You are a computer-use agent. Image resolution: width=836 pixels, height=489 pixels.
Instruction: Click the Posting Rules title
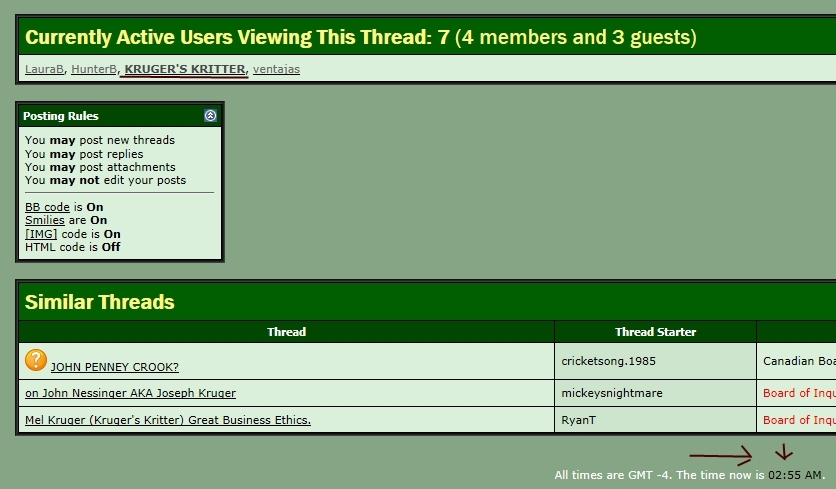61,116
